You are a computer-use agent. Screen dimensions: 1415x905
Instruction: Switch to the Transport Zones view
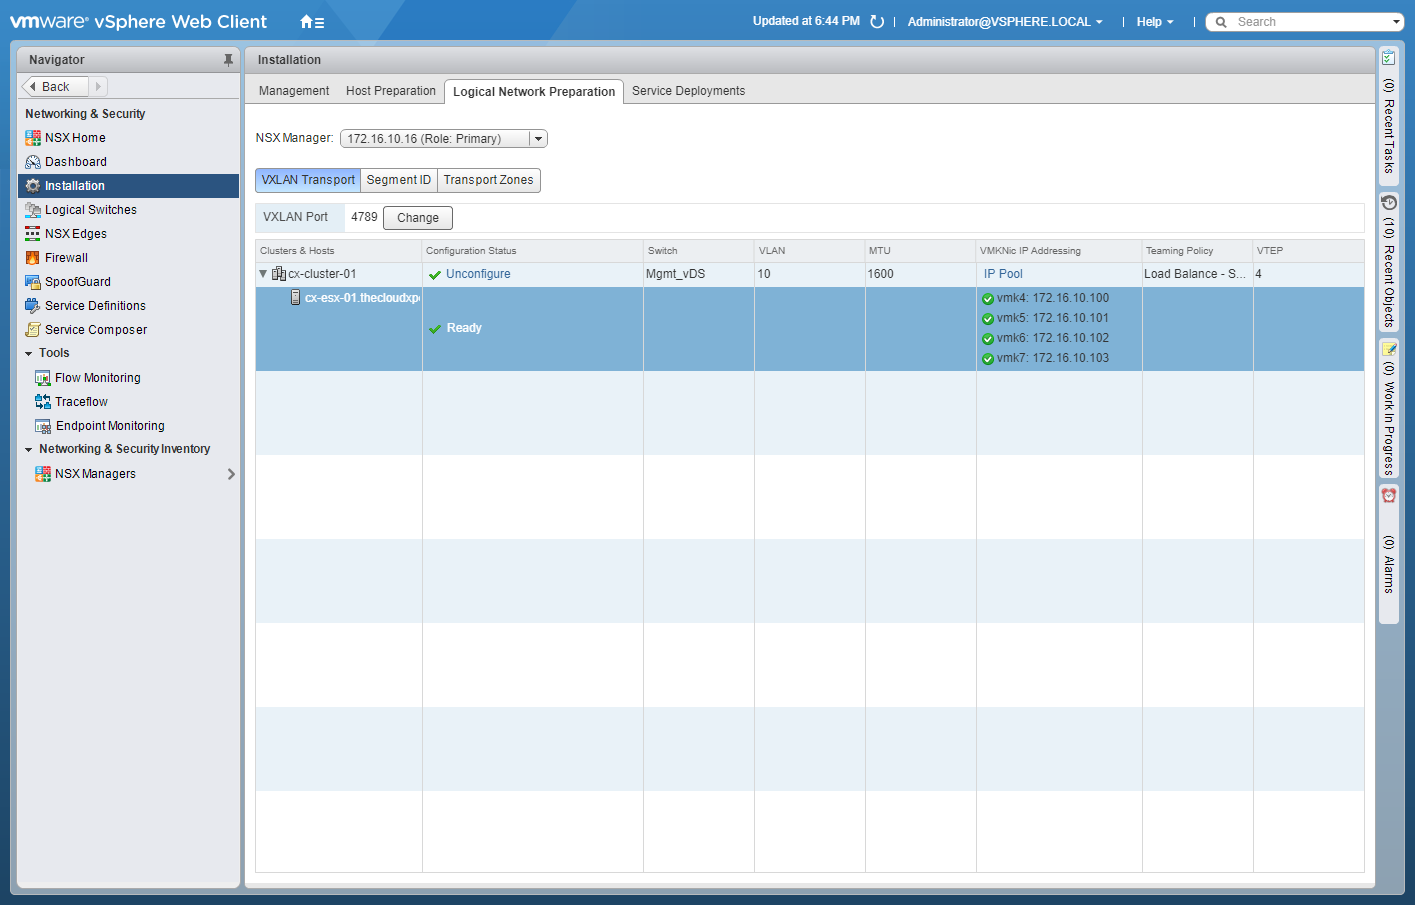click(x=488, y=180)
